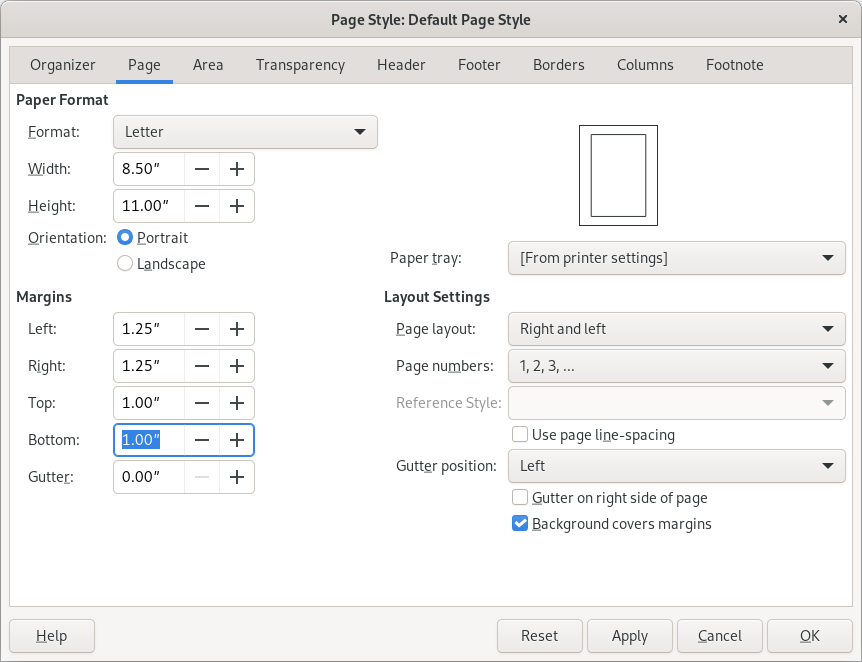Tick Gutter on right side of page
Image resolution: width=862 pixels, height=662 pixels.
[520, 498]
